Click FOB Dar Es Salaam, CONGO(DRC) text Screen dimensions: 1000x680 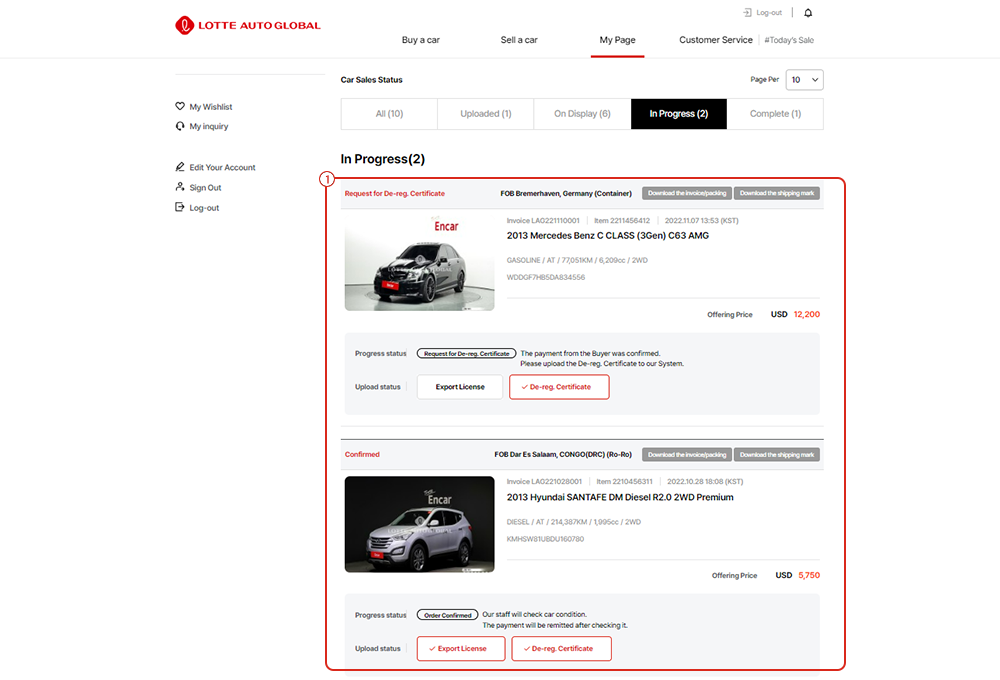pos(563,455)
